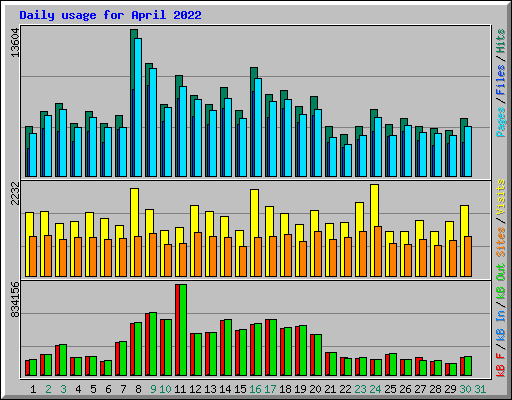Screen dimensions: 512x400
Task: Click the cyan 'Pages' legend label
Action: pos(500,122)
